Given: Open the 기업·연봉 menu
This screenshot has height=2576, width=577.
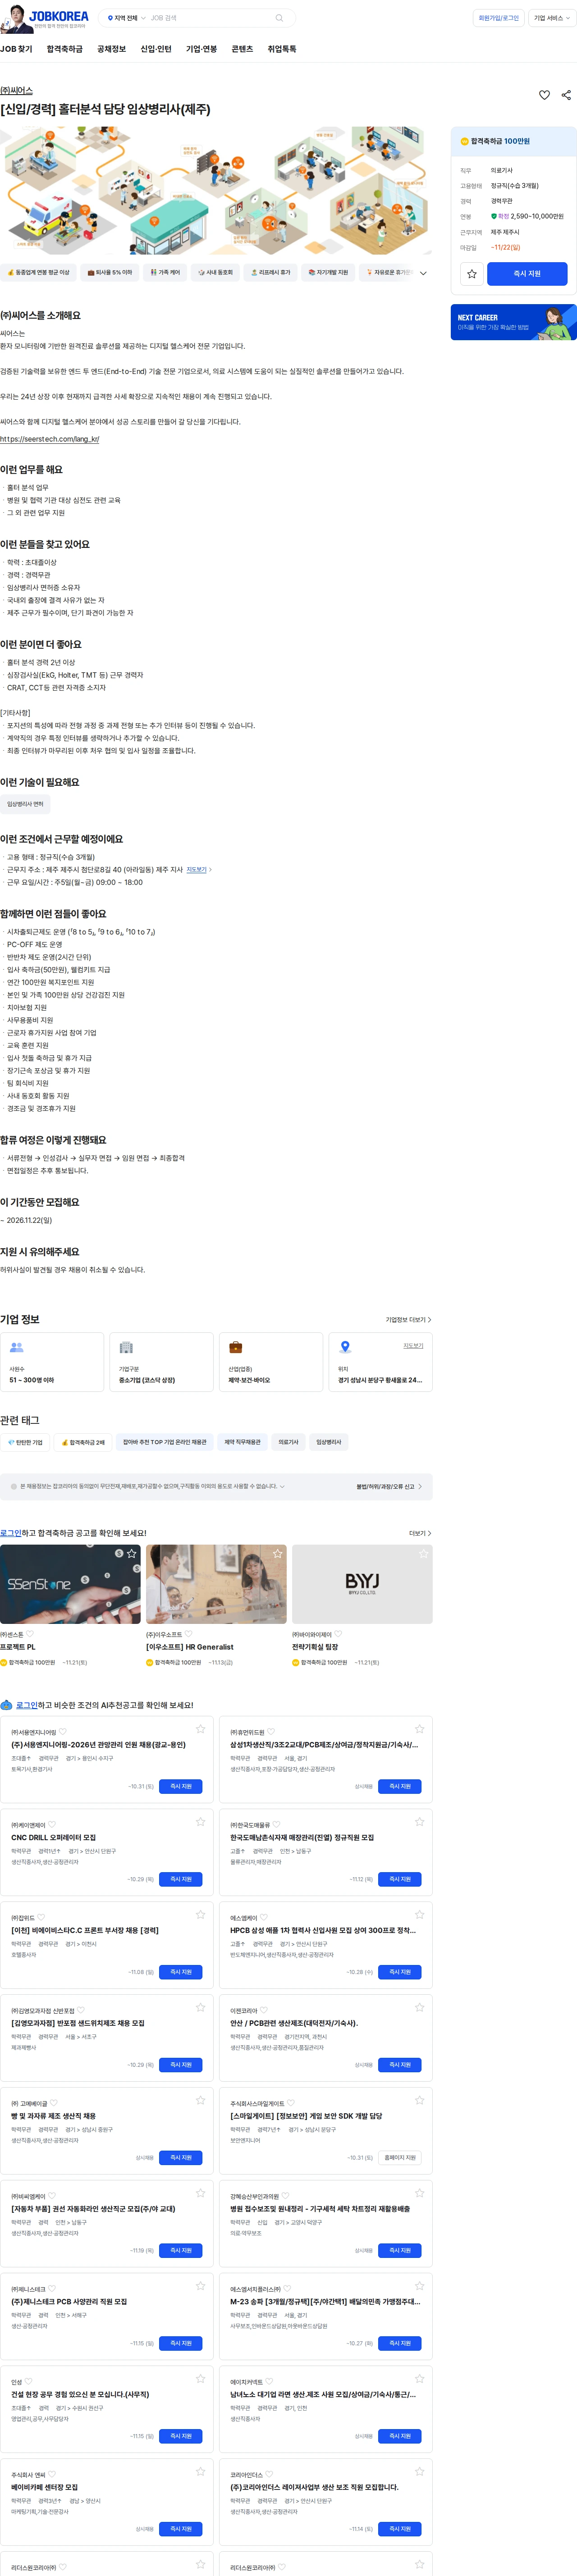Looking at the screenshot, I should click(201, 49).
